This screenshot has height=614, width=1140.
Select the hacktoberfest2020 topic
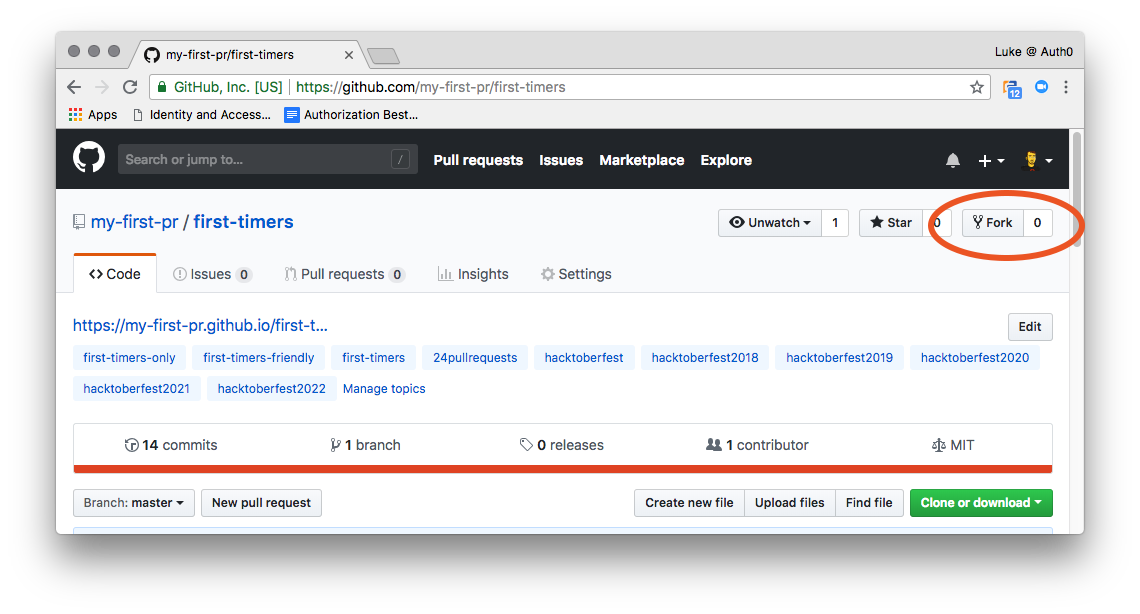pyautogui.click(x=975, y=358)
